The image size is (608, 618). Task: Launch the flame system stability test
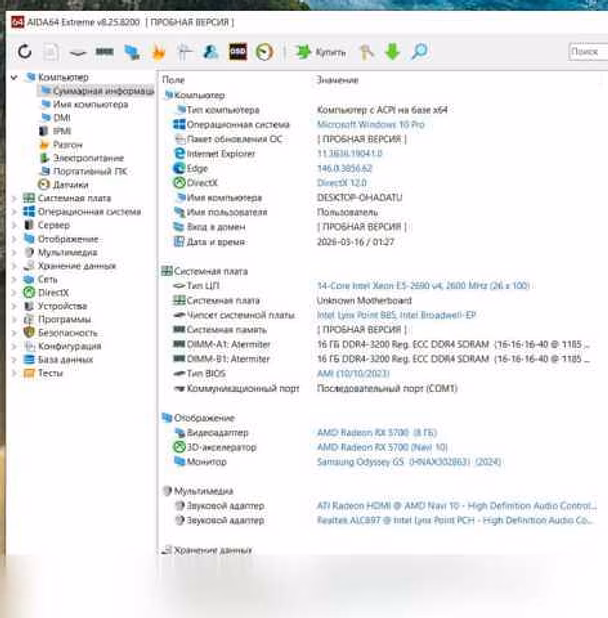[158, 52]
